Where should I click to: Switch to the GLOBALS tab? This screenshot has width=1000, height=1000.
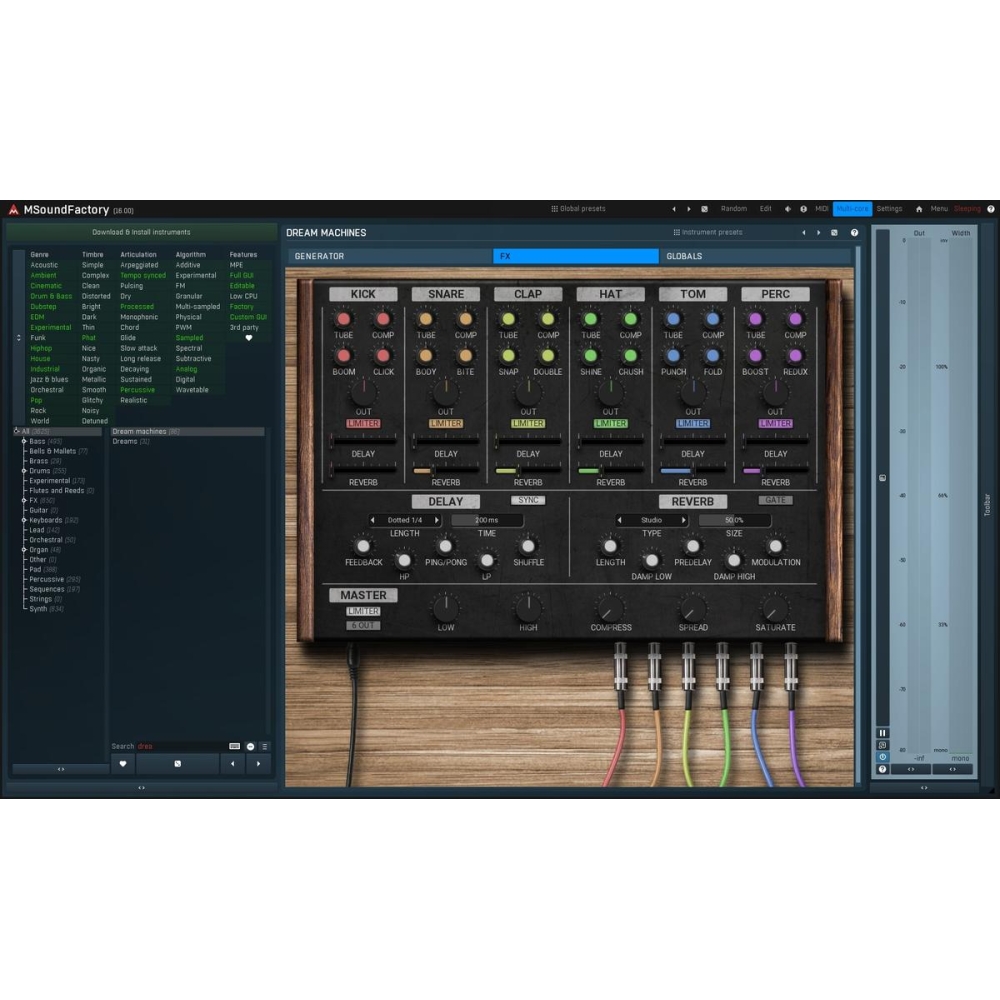tap(755, 256)
